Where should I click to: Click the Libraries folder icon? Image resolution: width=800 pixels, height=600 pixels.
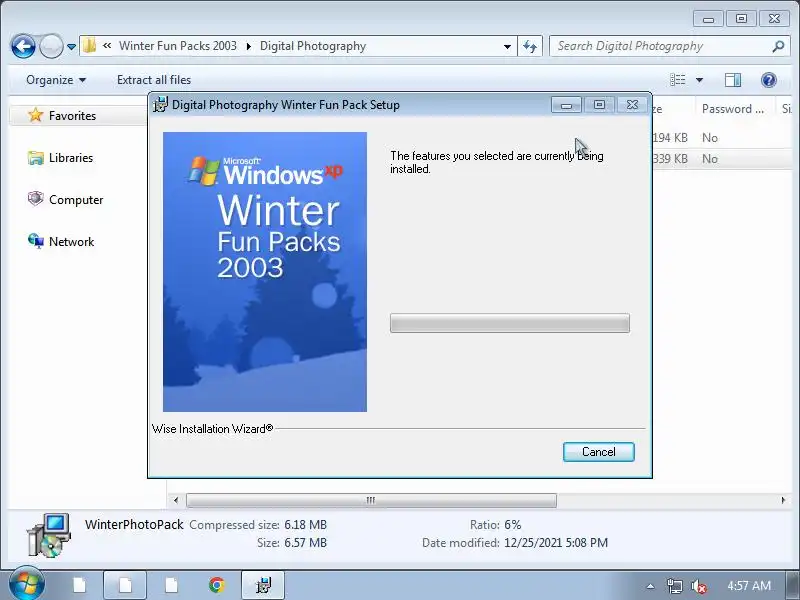point(35,158)
